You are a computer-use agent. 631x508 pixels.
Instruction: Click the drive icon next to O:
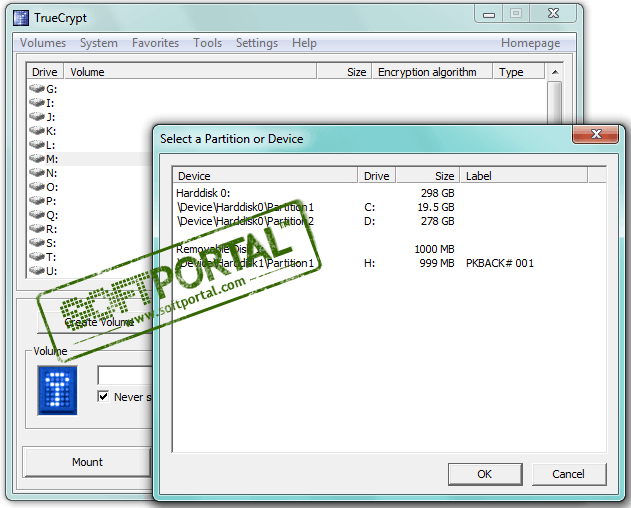tap(37, 186)
